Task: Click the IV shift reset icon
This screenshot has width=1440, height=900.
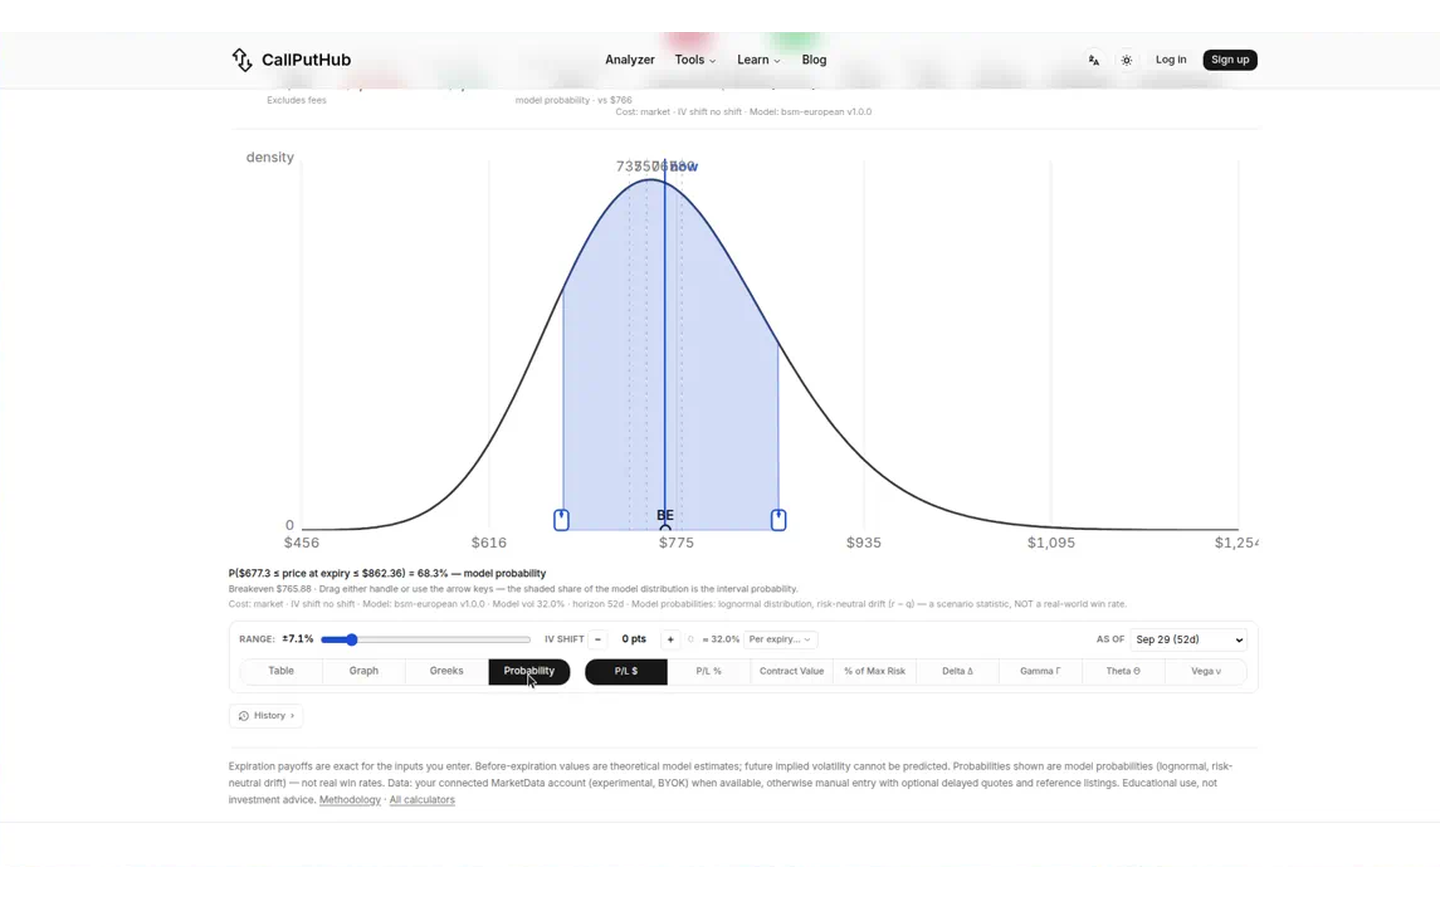Action: (x=690, y=639)
